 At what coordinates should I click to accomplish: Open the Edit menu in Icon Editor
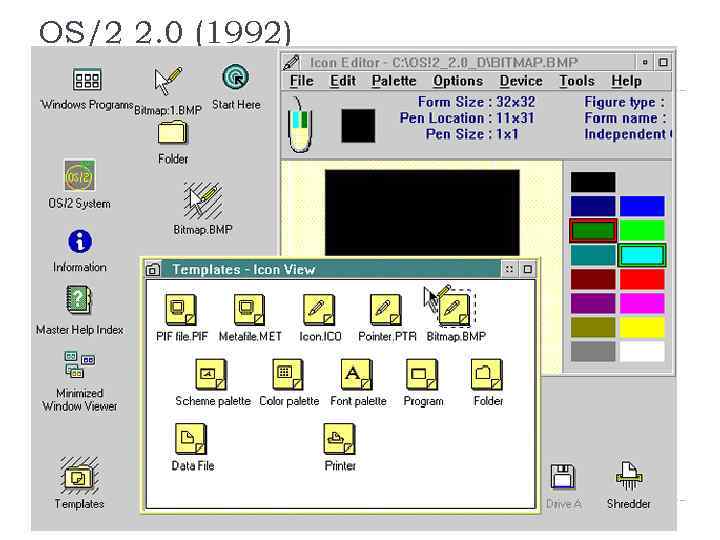pos(343,81)
